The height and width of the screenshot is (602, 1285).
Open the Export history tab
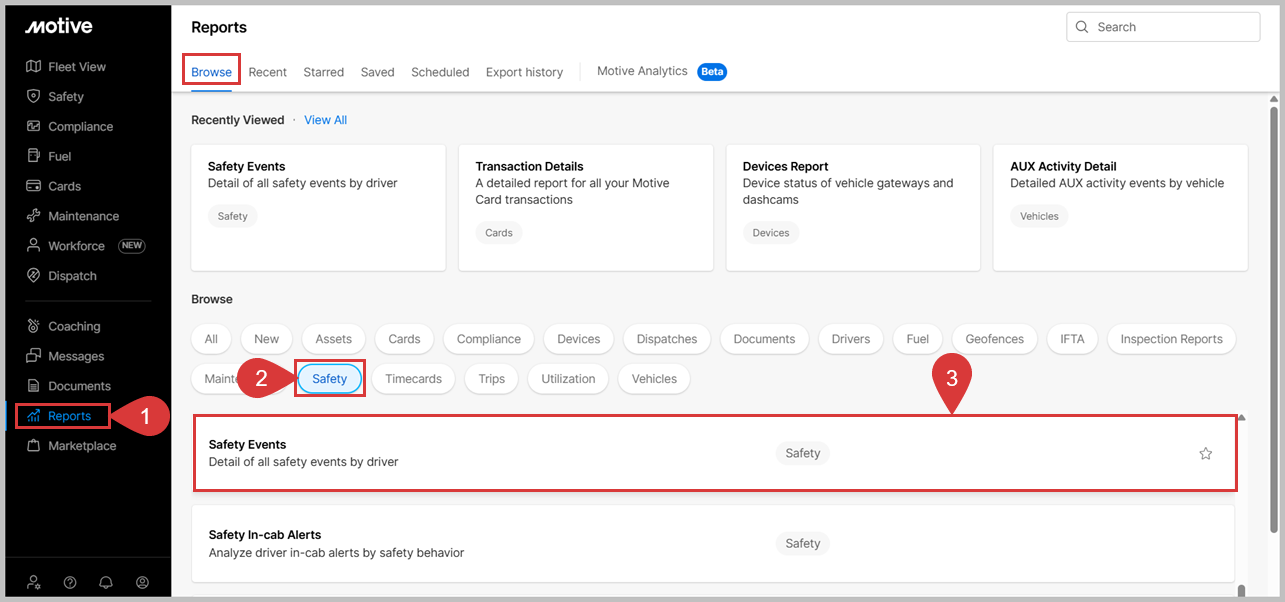[524, 72]
